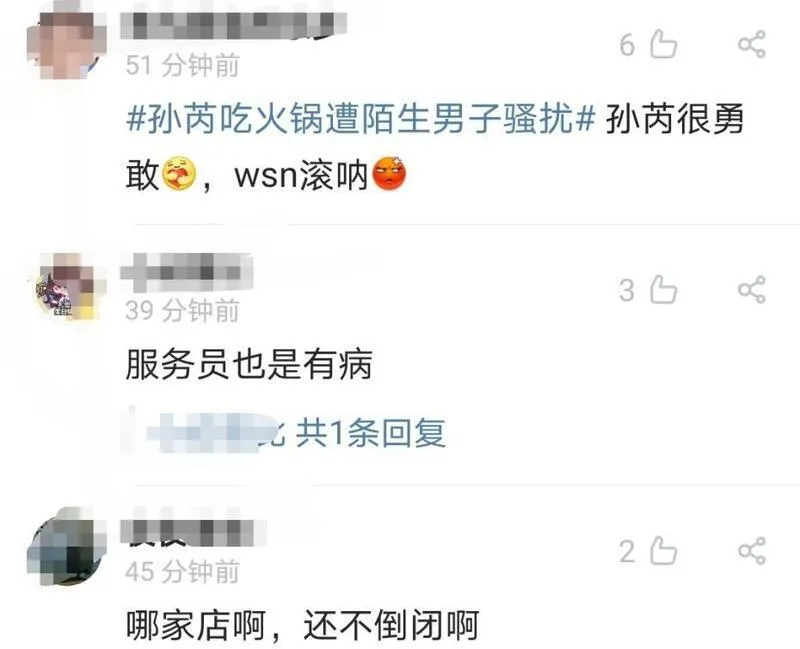This screenshot has width=800, height=649.
Task: Share the comment posted 51 分钟前
Action: point(752,44)
